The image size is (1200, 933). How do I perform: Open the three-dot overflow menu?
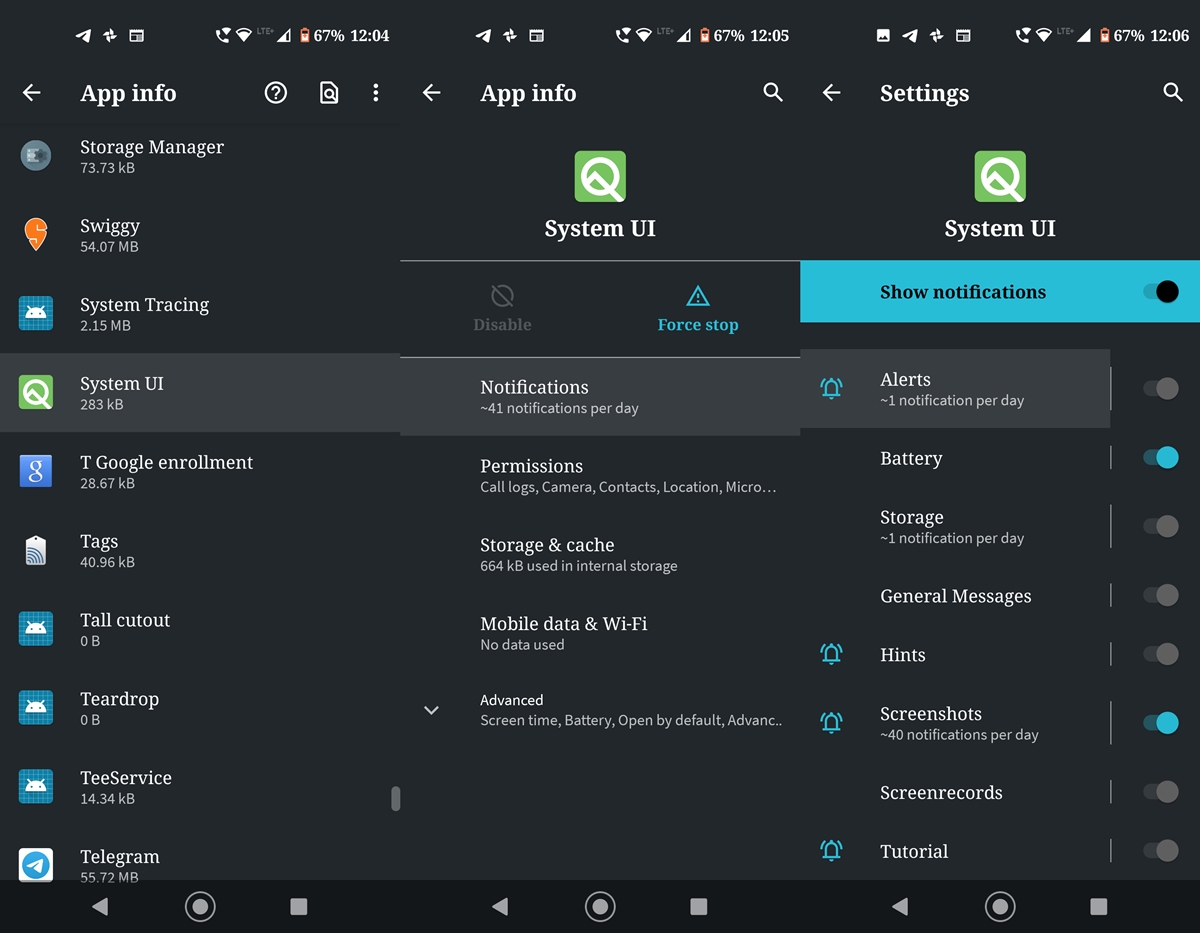pos(376,93)
